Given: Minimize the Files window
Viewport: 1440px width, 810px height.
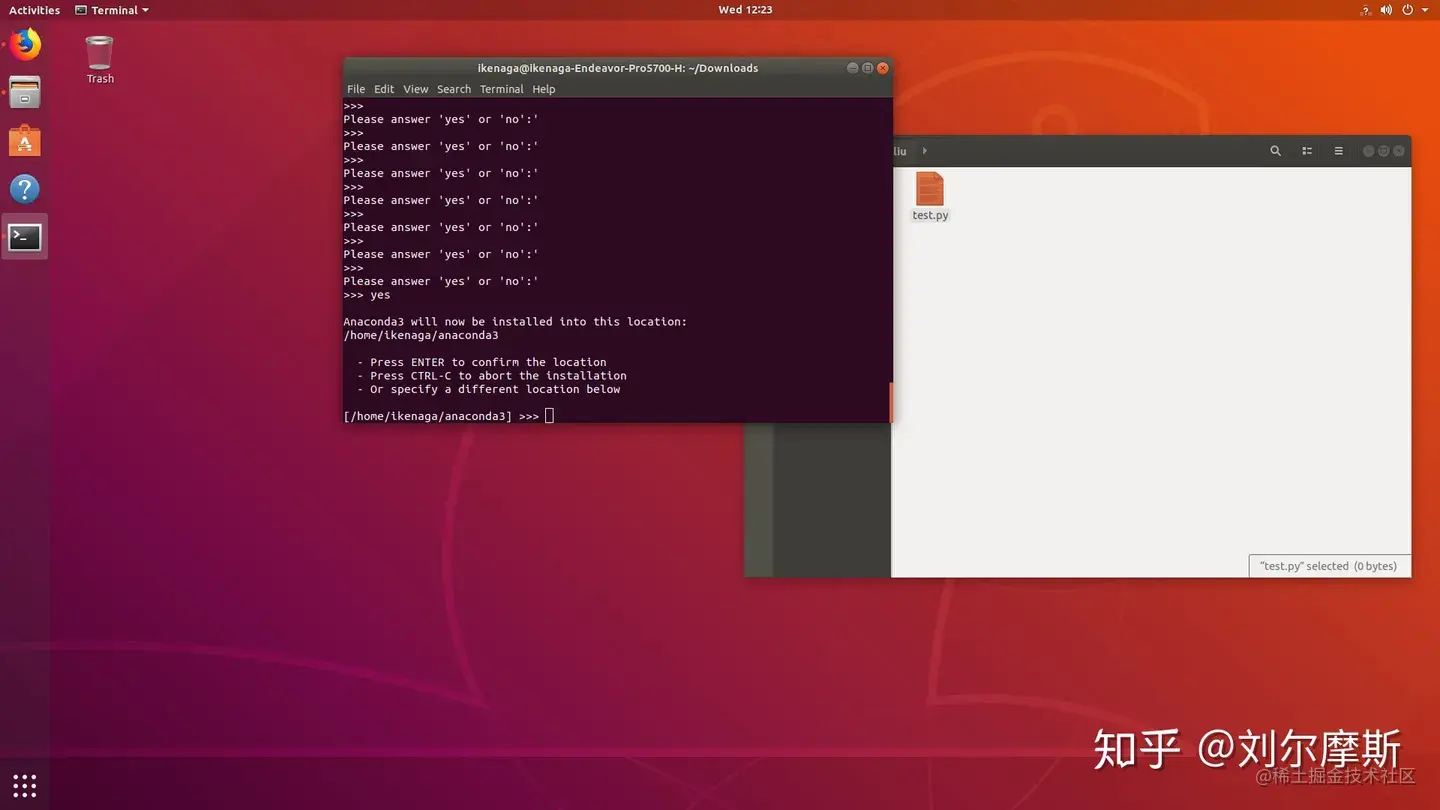Looking at the screenshot, I should [1369, 151].
